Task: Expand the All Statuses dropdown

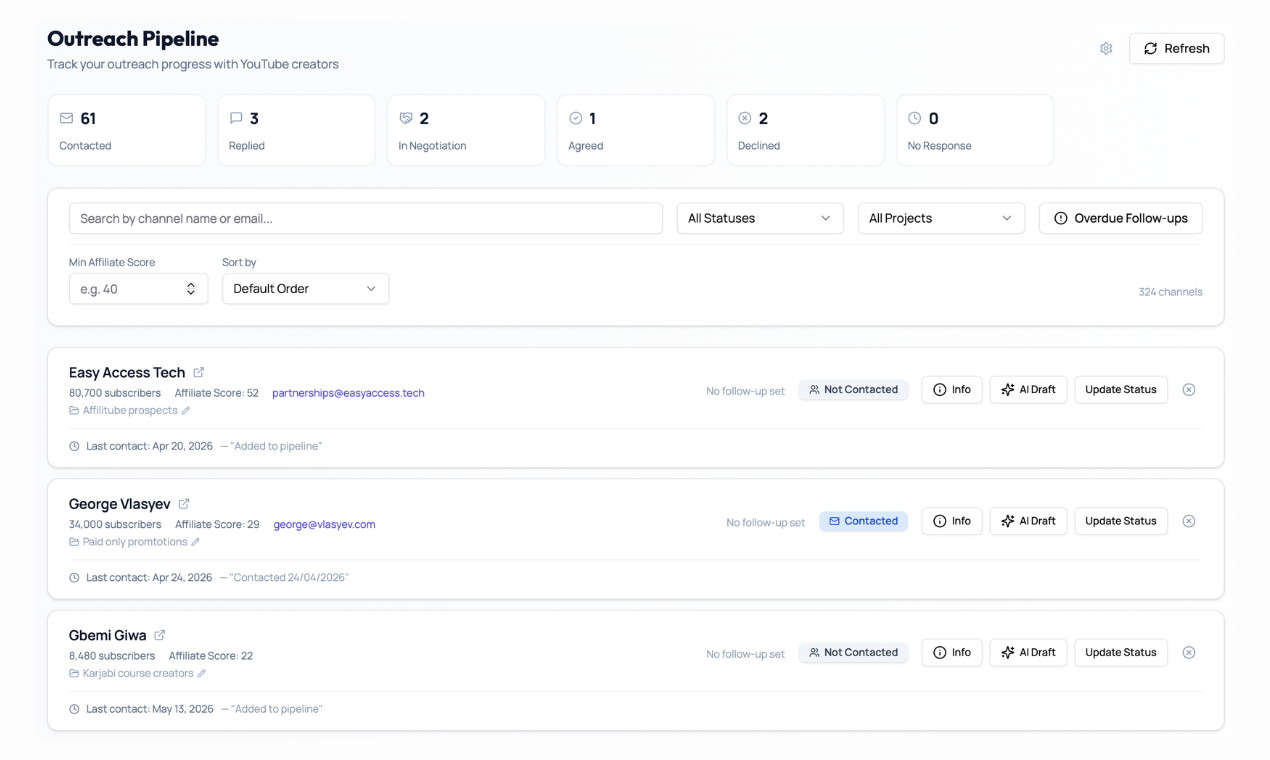Action: (760, 218)
